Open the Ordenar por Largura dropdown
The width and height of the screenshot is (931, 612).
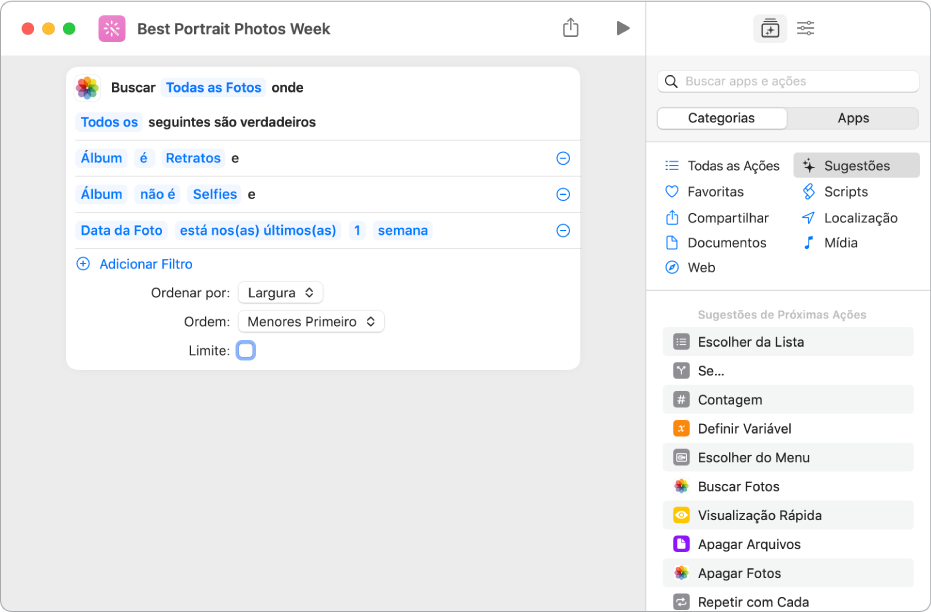pos(281,293)
